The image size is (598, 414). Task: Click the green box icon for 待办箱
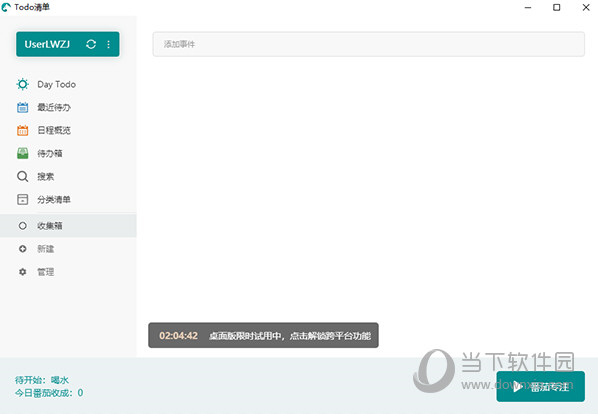pos(23,153)
